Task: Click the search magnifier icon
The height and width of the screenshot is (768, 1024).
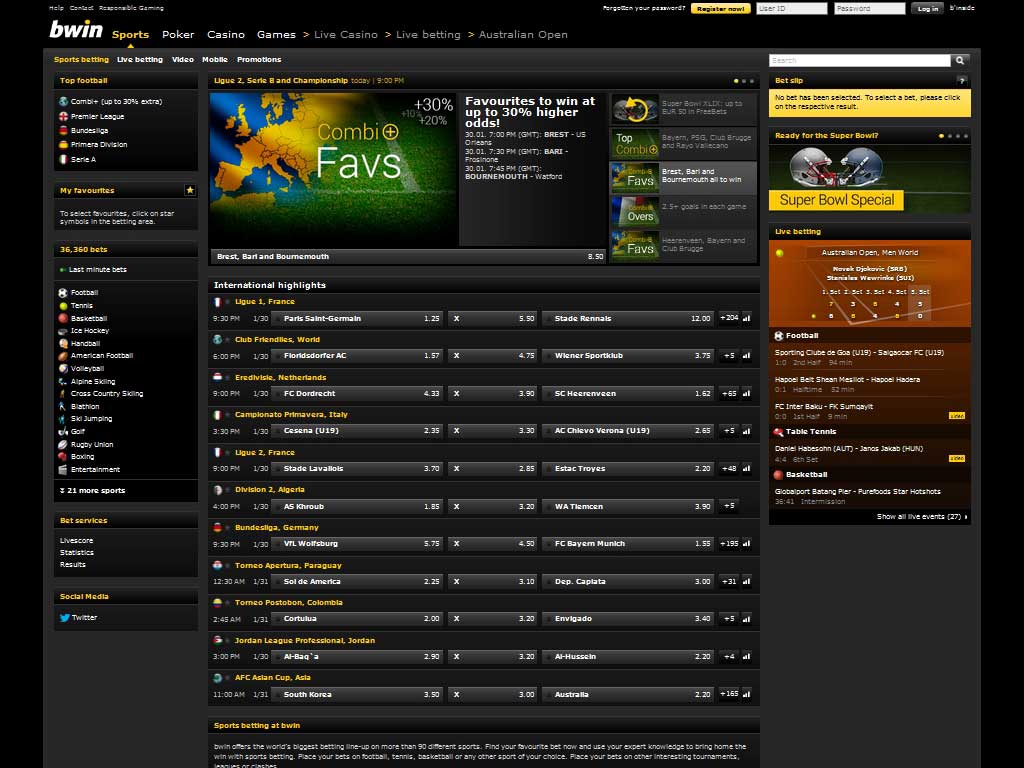Action: 959,60
